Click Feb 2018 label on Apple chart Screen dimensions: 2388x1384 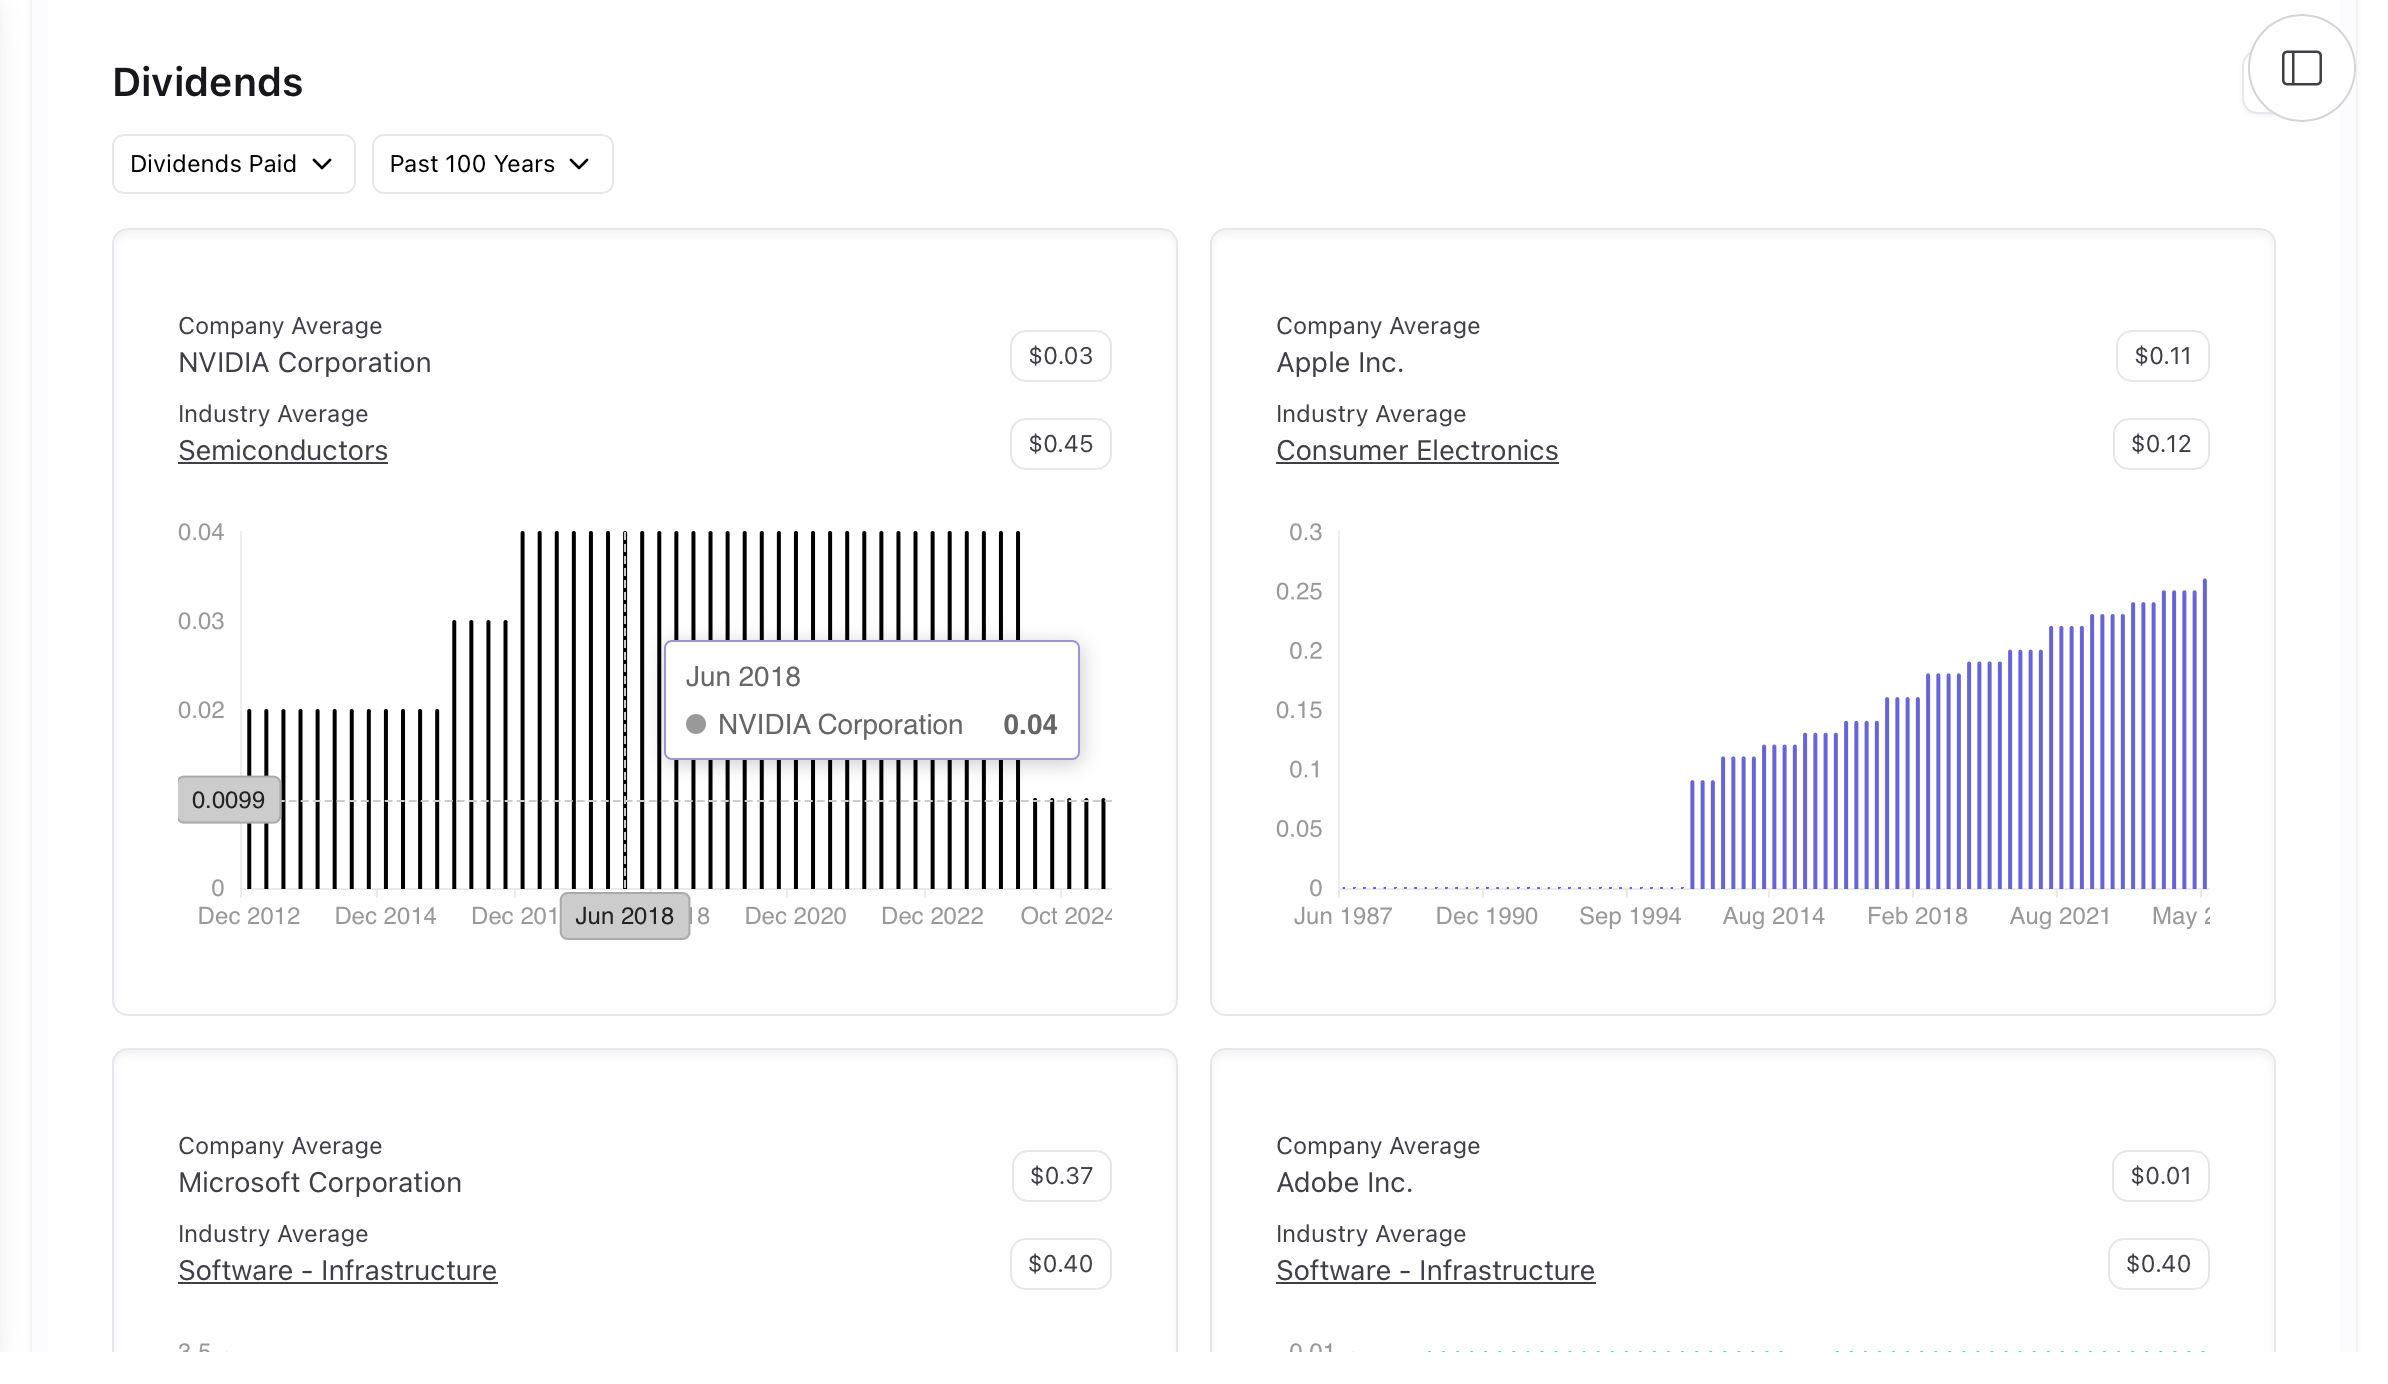[1917, 916]
